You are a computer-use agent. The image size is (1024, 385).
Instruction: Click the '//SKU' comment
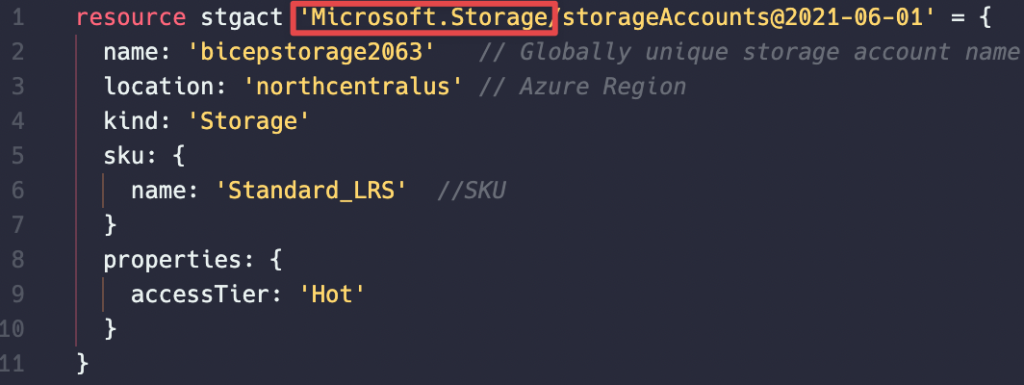tap(472, 191)
